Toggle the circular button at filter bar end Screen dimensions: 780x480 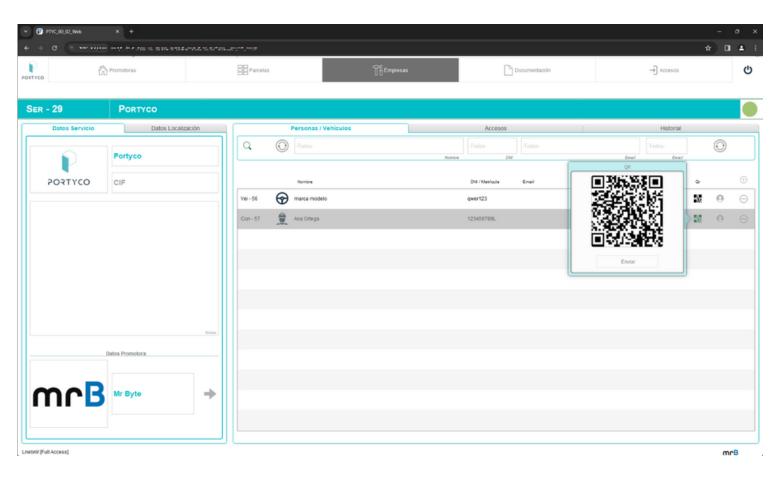pos(720,146)
